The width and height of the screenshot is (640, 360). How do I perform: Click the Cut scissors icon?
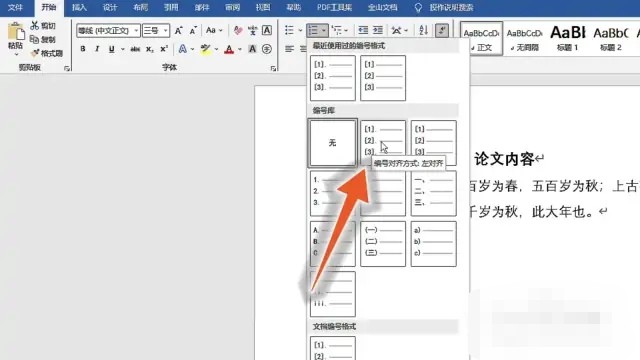[x=35, y=26]
